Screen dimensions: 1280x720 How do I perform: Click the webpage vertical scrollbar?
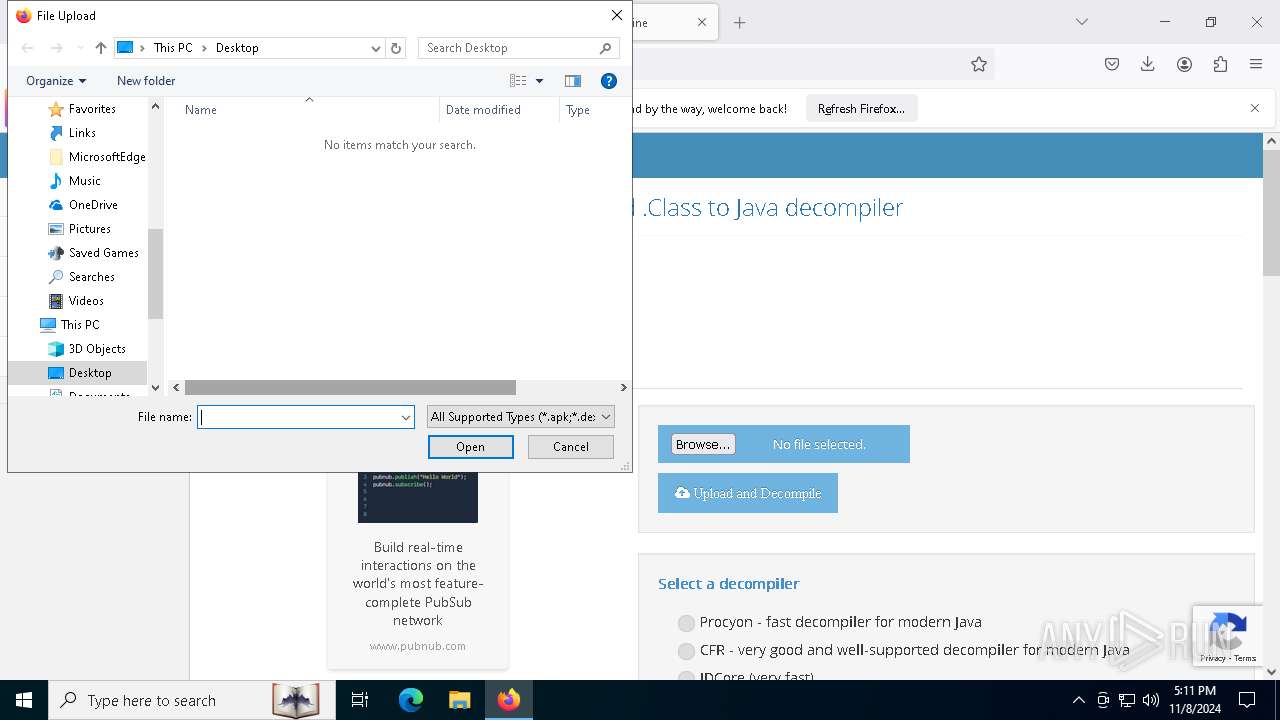click(x=1271, y=214)
